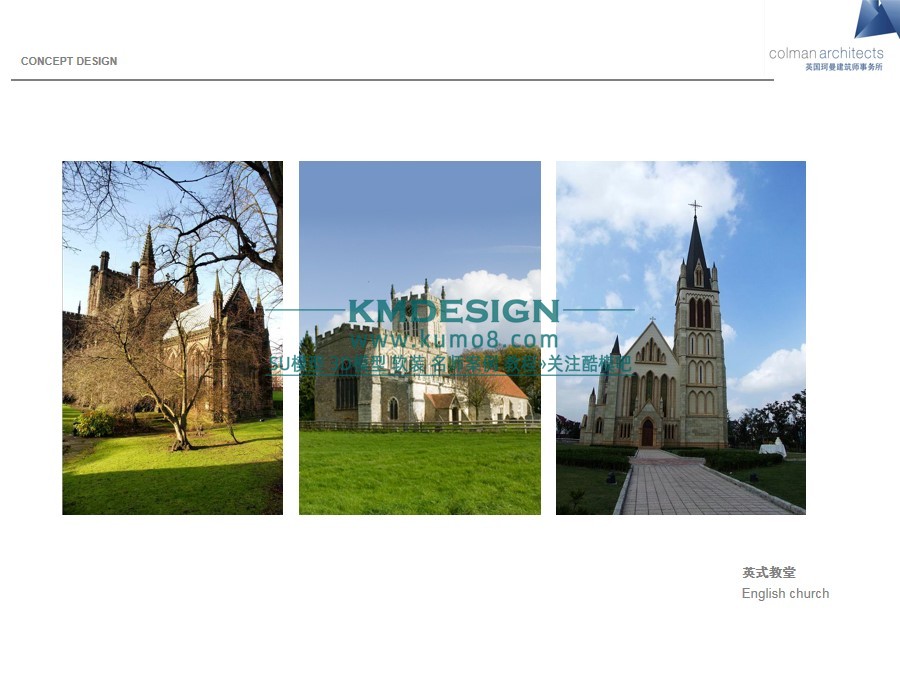Click the horizontal divider line below the heading
Viewport: 900px width, 675px height.
(x=392, y=80)
